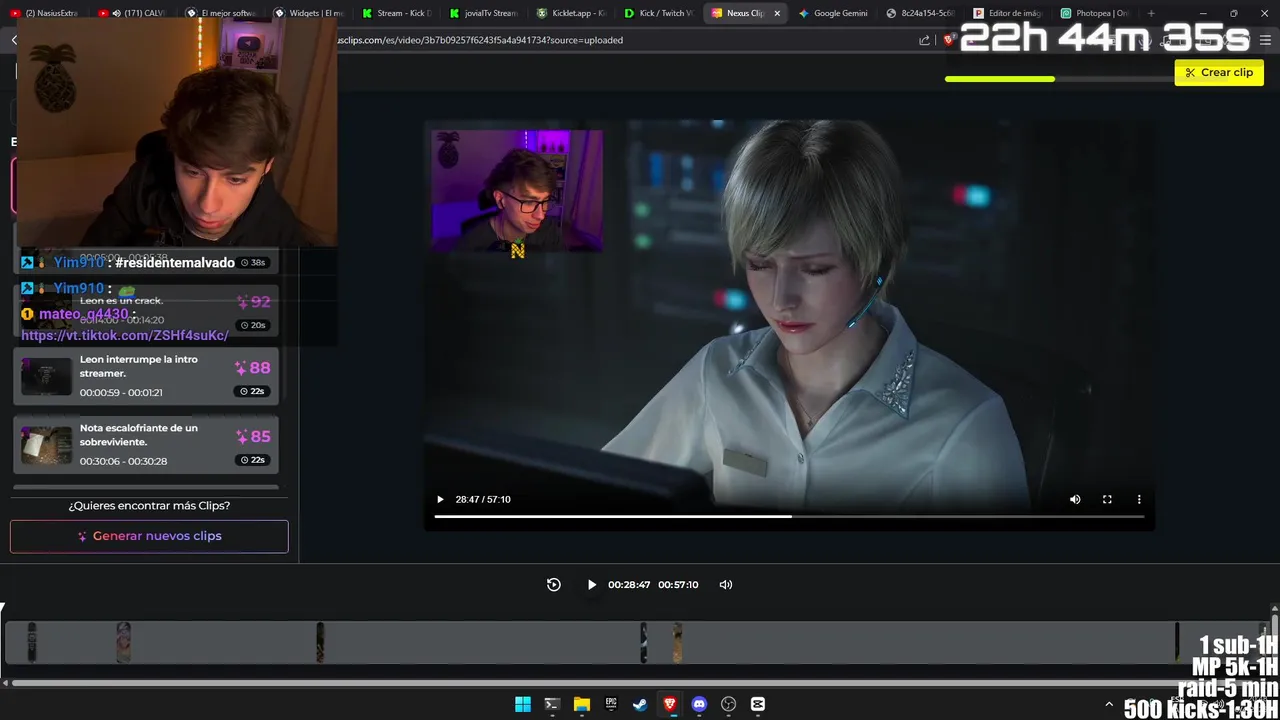This screenshot has width=1280, height=720.
Task: Click the replay/rewind icon below the video
Action: click(554, 585)
